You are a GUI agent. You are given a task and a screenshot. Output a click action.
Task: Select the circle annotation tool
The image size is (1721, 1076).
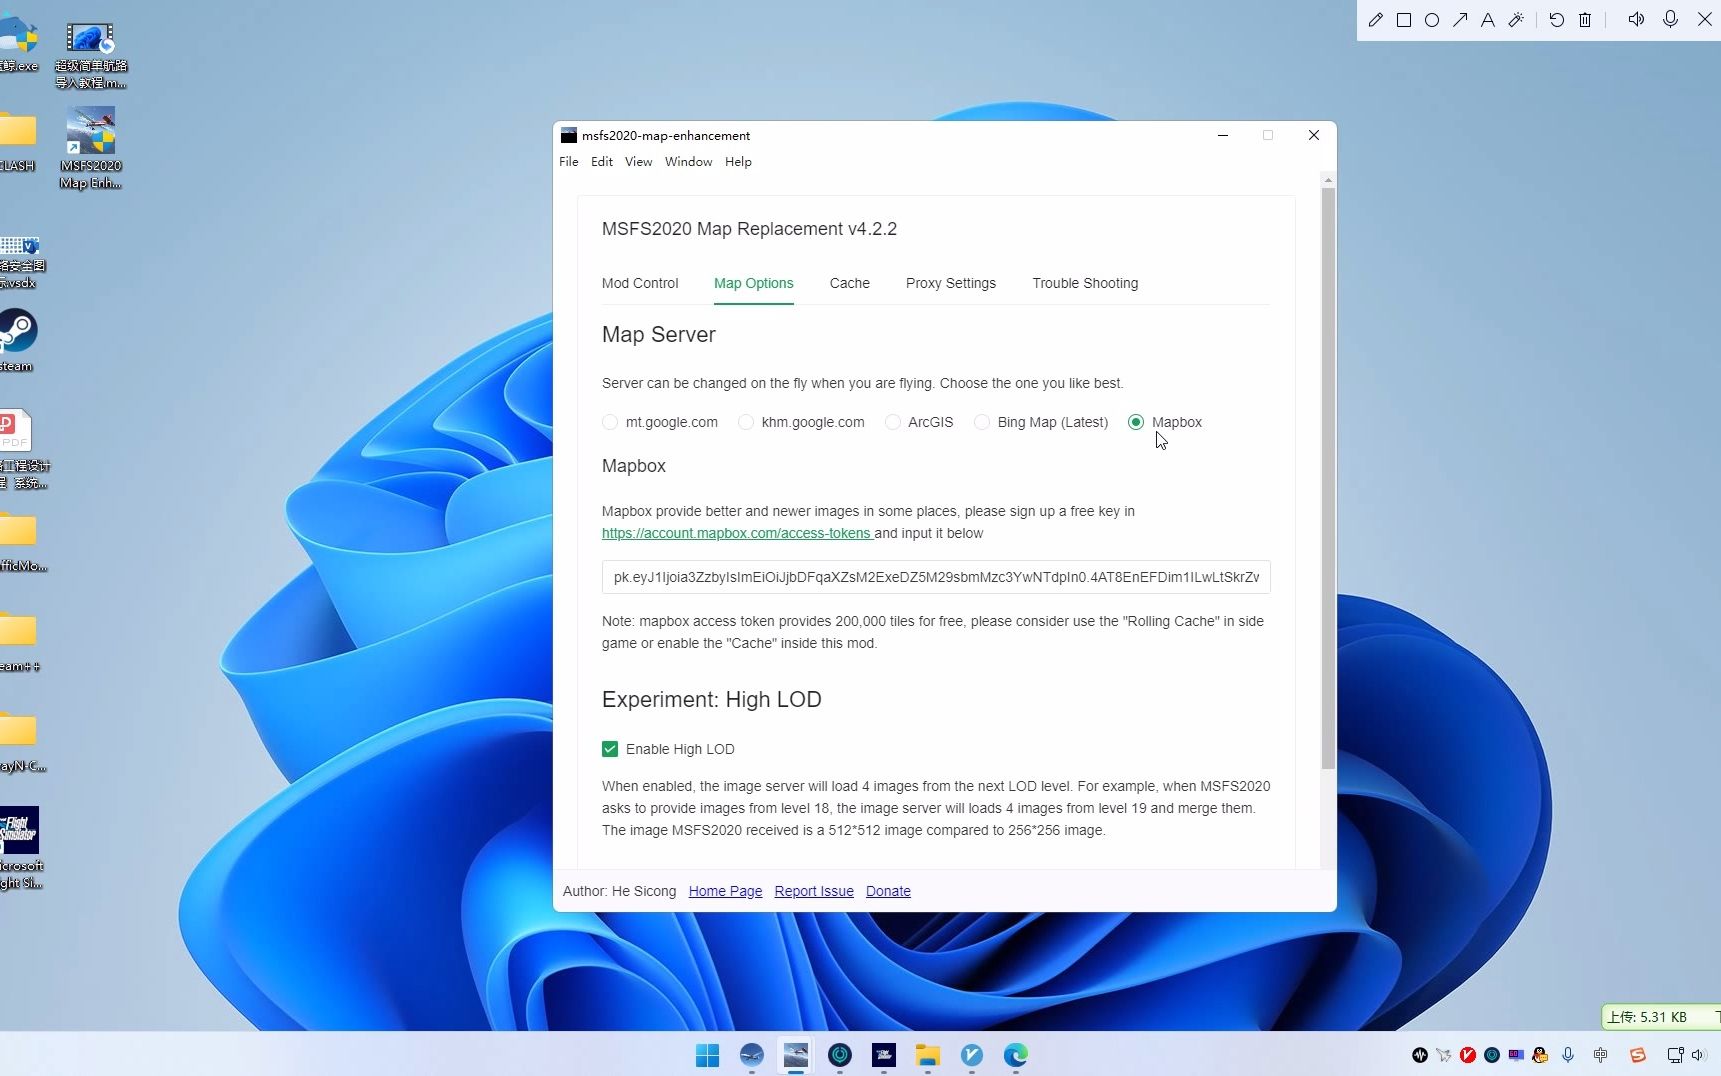(1432, 20)
